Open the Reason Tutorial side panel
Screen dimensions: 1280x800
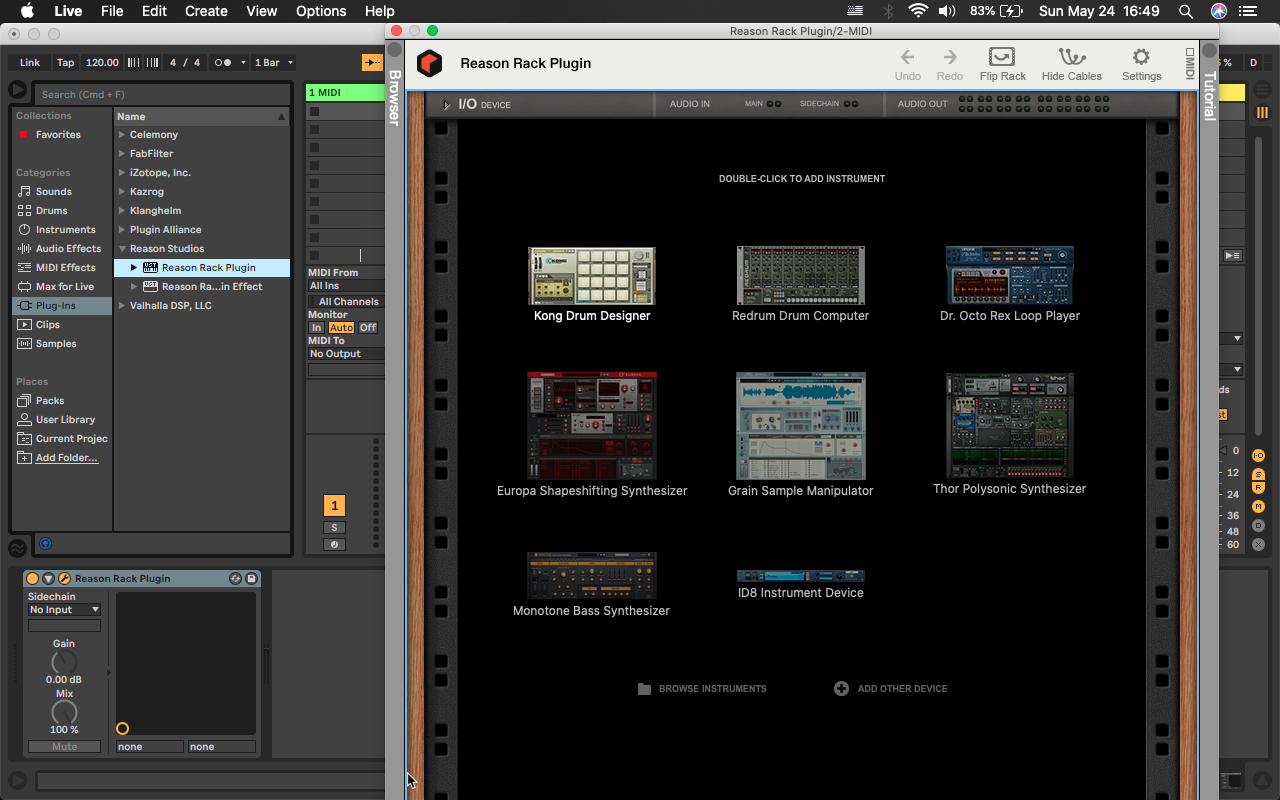click(1209, 96)
